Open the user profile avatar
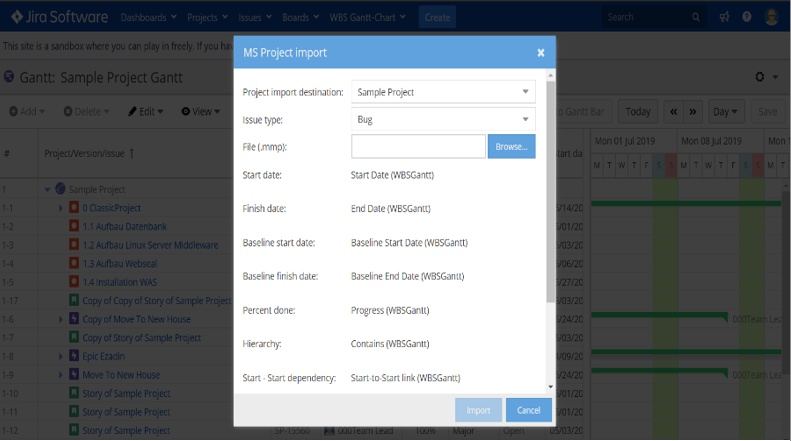Screen dimensions: 791x441 [x=771, y=17]
